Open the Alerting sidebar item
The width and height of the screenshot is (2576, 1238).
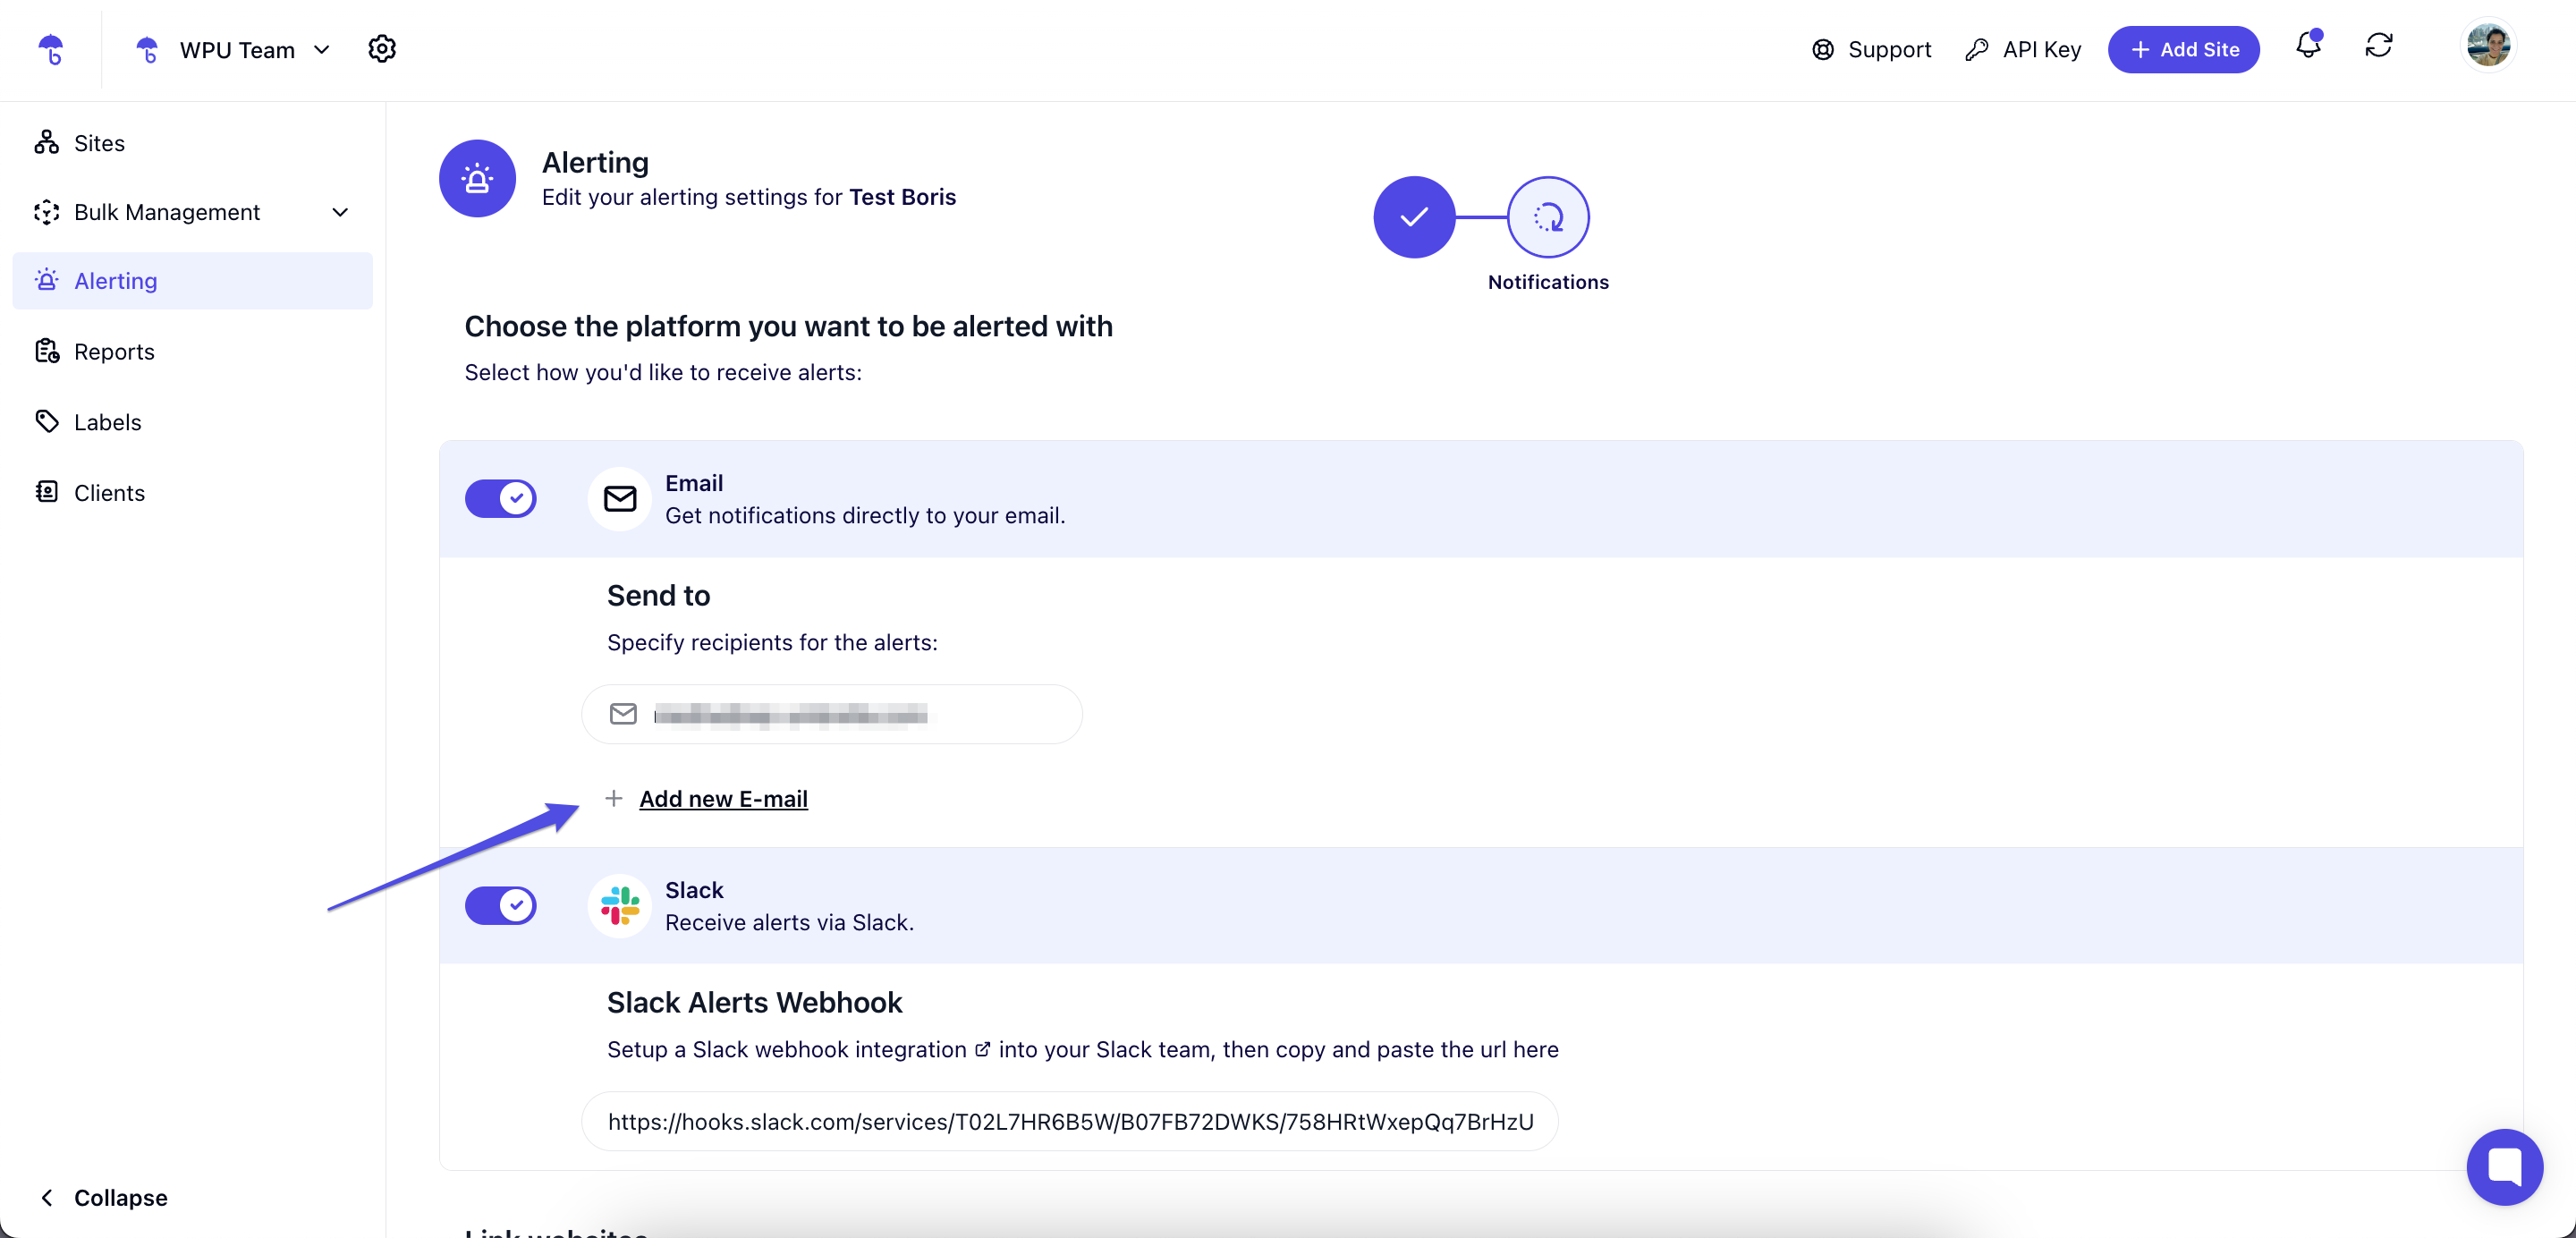pos(192,281)
